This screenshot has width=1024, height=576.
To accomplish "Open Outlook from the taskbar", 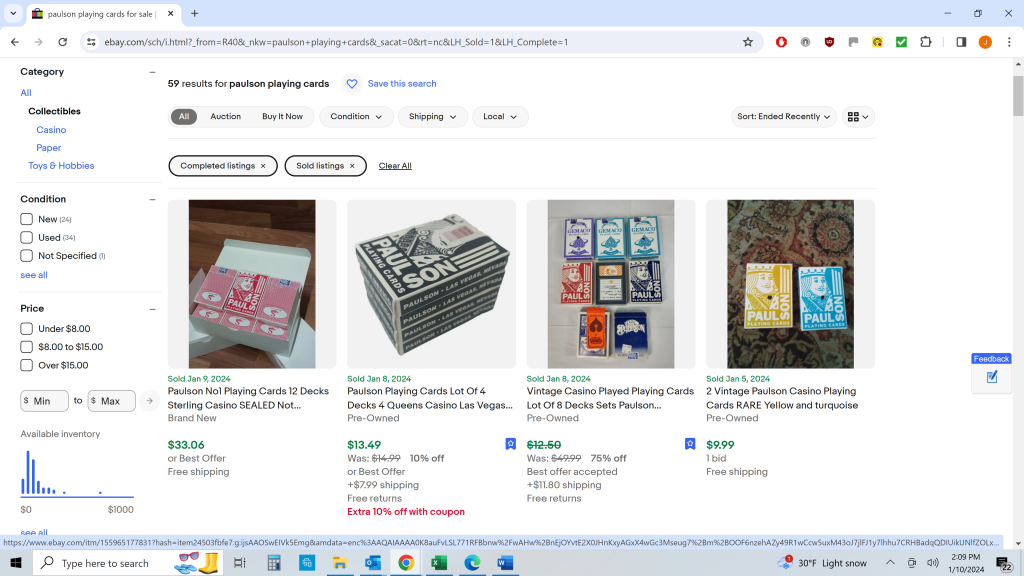I will tap(373, 563).
